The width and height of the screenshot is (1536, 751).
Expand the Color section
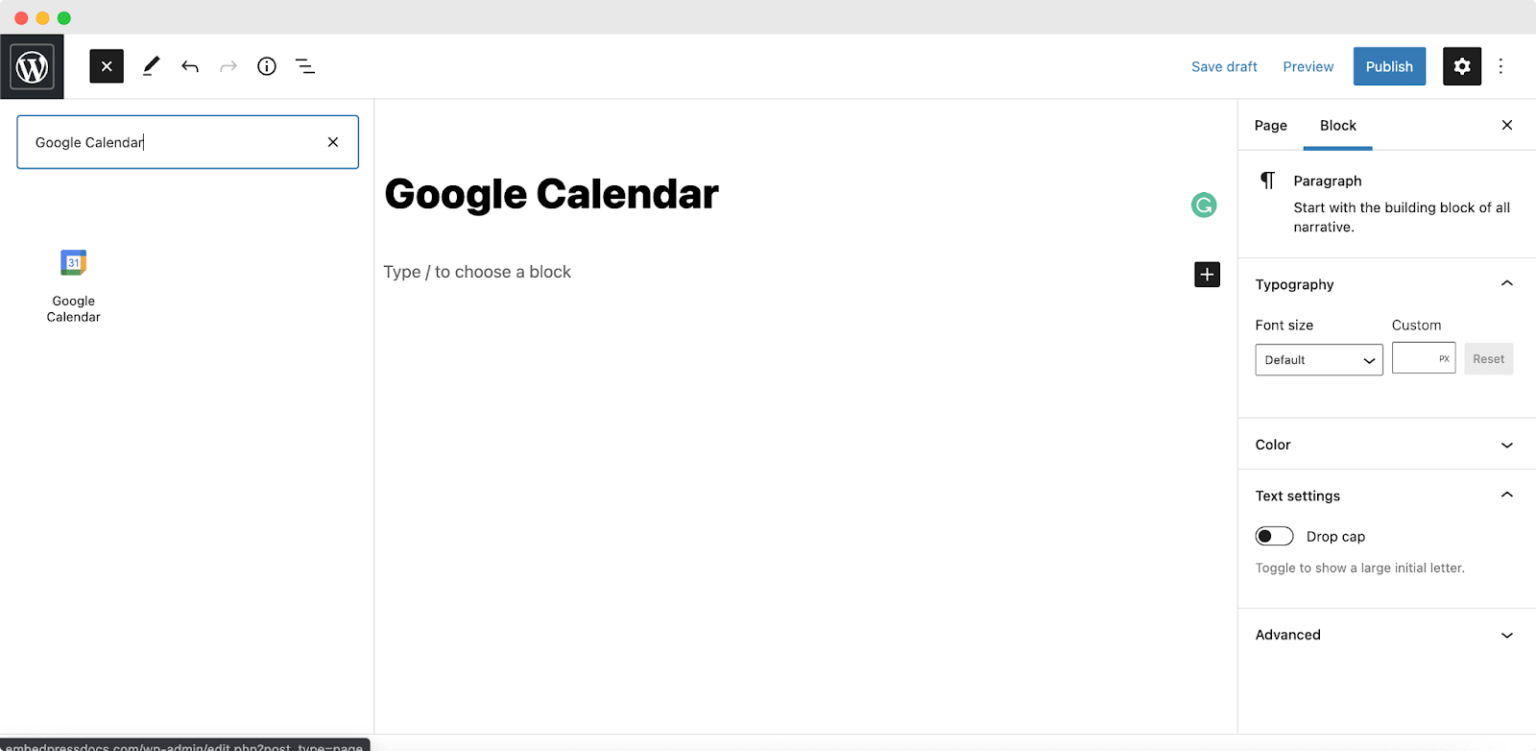click(x=1385, y=444)
